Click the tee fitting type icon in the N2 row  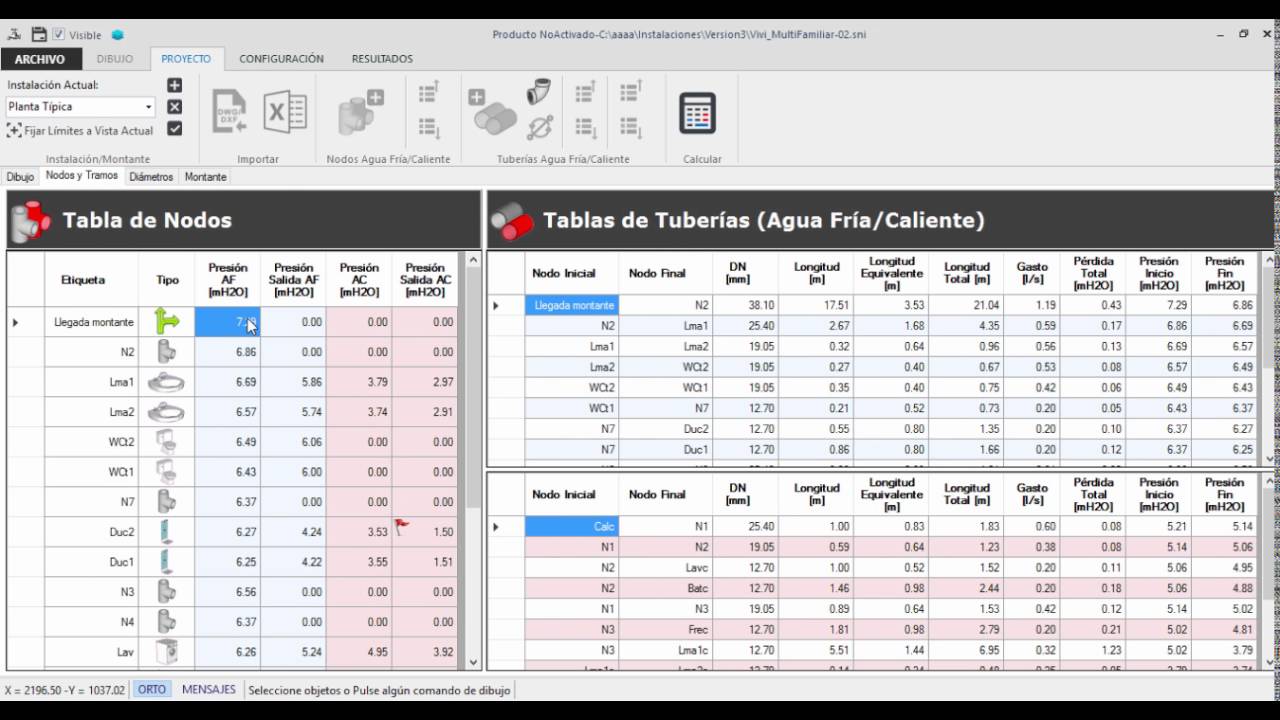coord(167,352)
